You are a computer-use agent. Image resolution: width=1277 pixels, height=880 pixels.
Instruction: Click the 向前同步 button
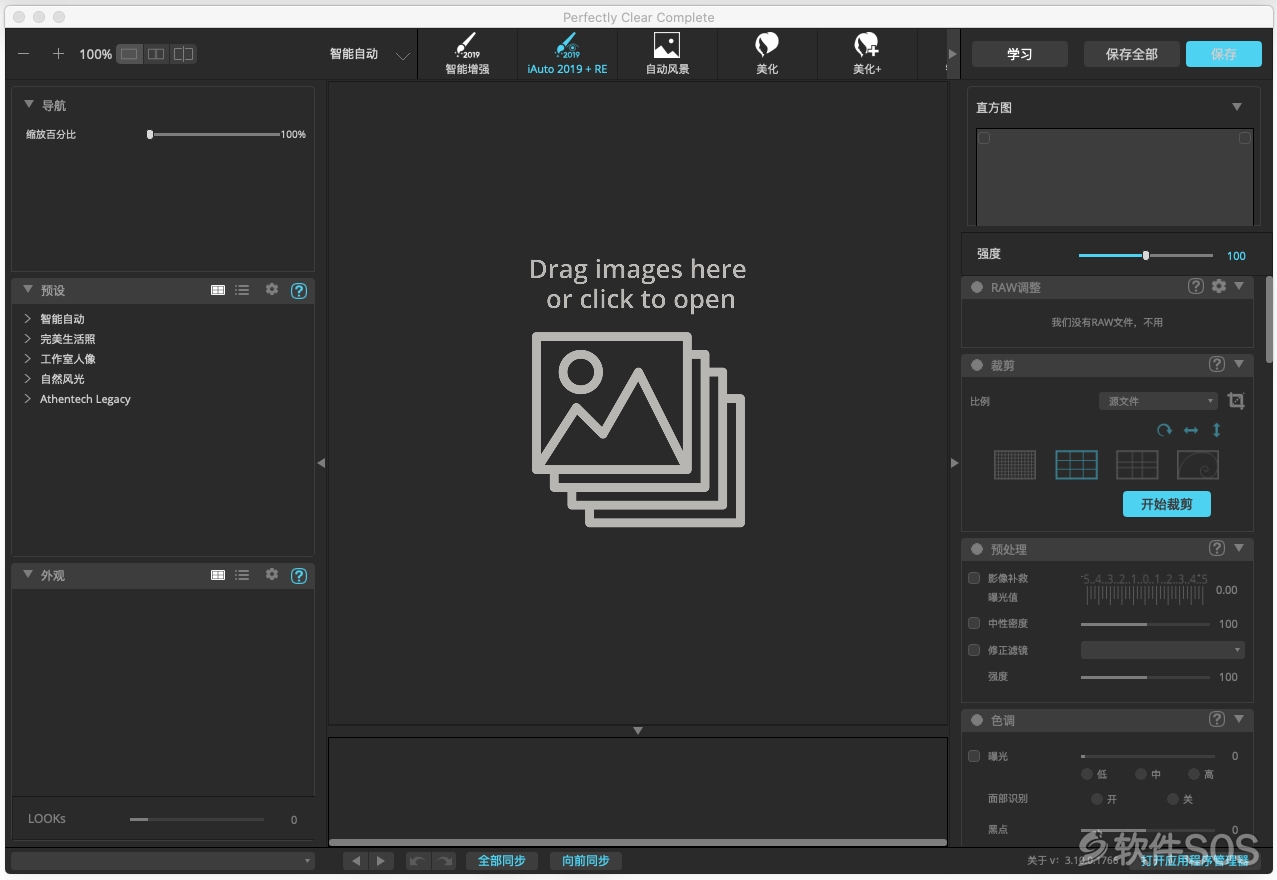tap(586, 861)
